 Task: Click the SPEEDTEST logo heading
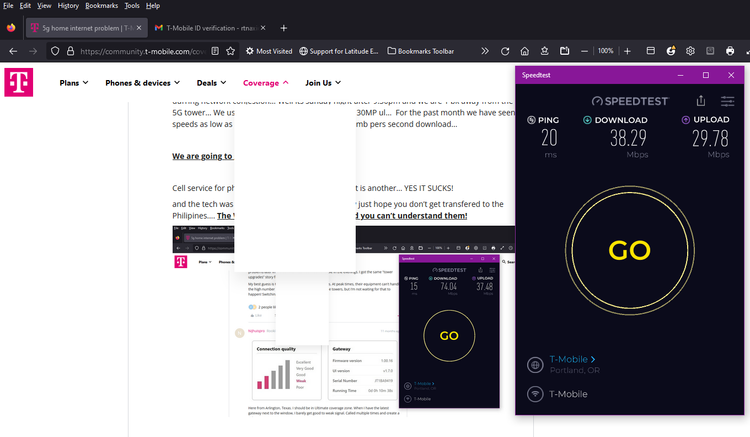coord(630,101)
